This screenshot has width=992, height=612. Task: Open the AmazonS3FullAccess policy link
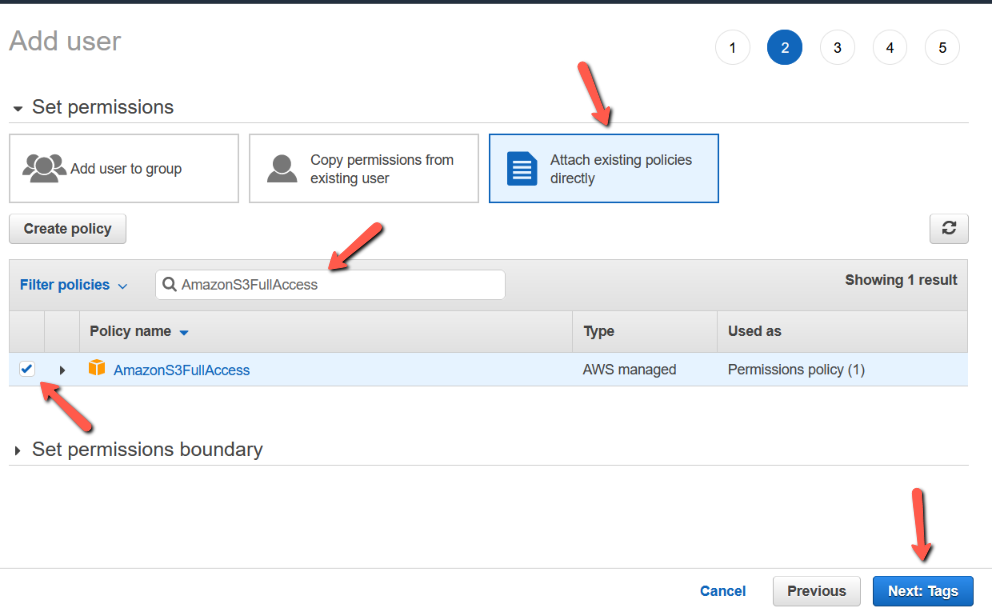pos(182,370)
